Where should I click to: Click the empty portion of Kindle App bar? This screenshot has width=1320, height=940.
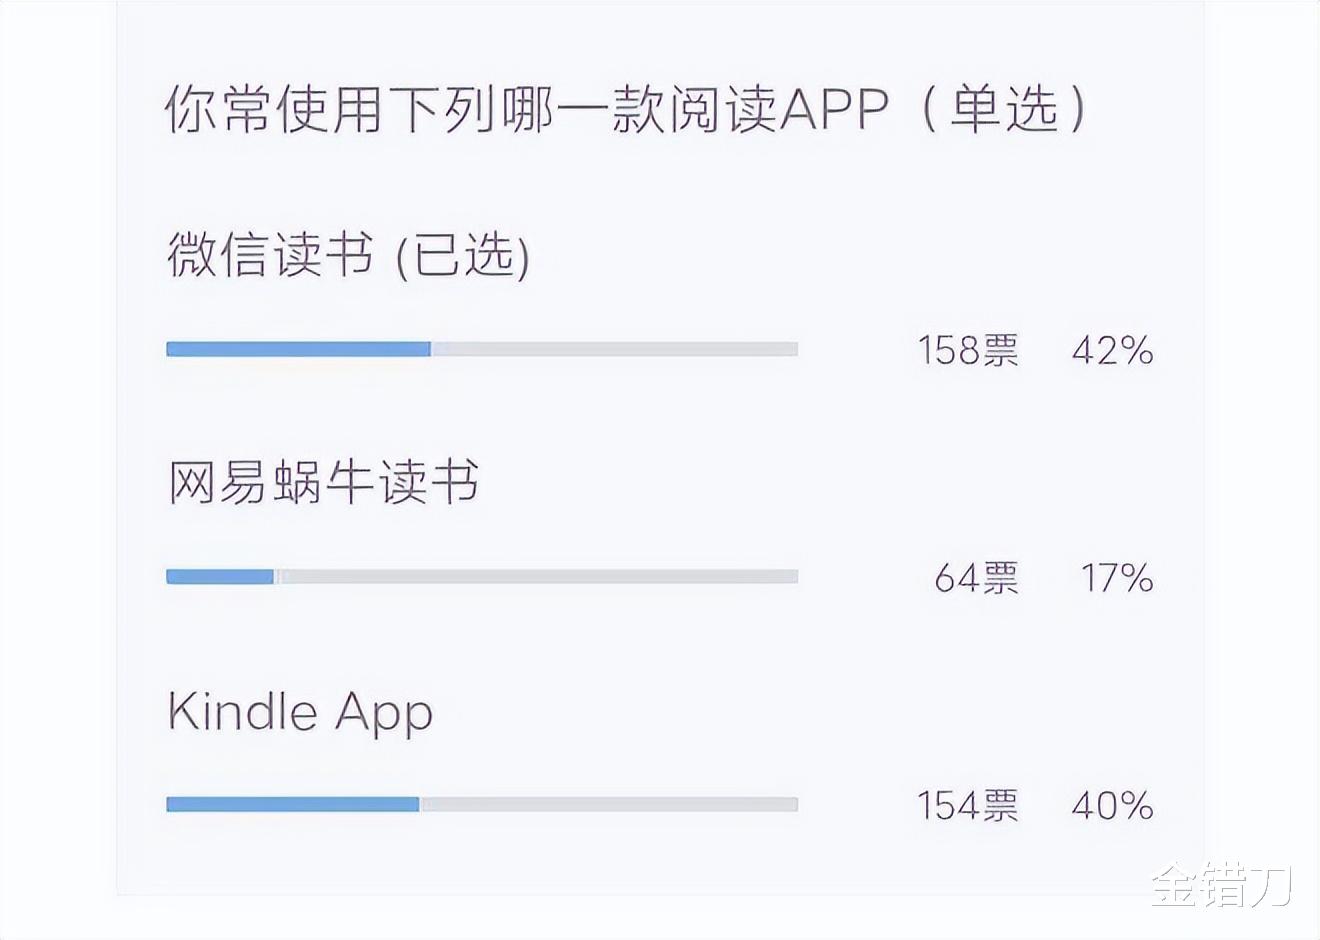[x=610, y=801]
